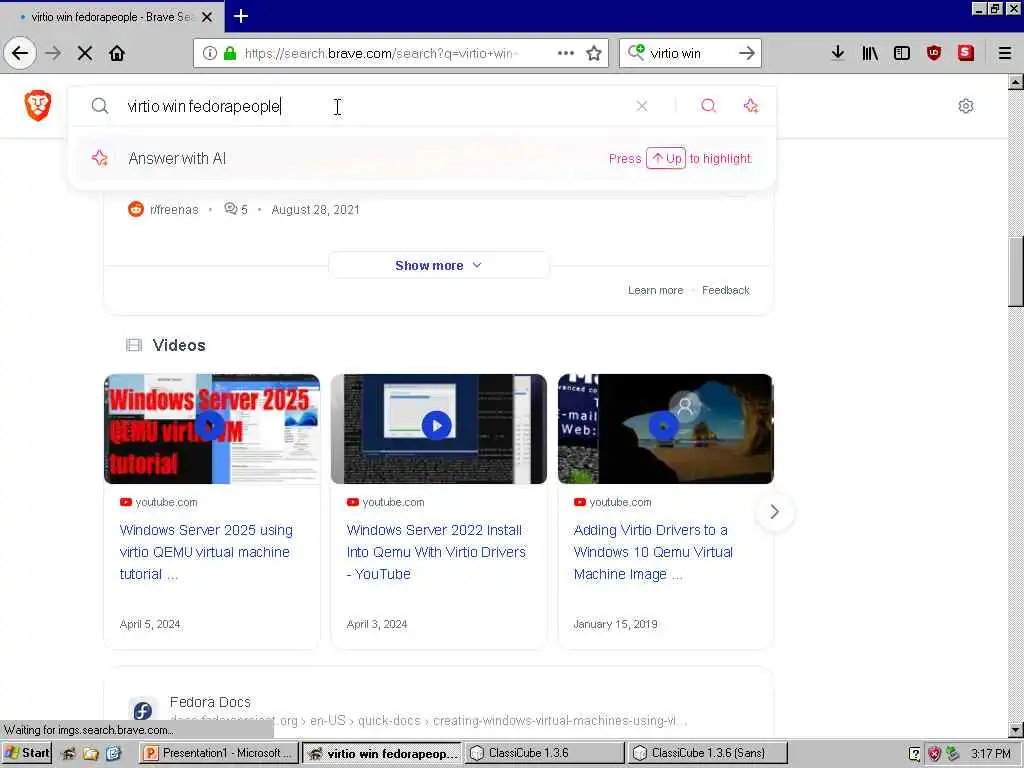
Task: Play the Adding Virtio Drivers video thumbnail
Action: click(665, 428)
